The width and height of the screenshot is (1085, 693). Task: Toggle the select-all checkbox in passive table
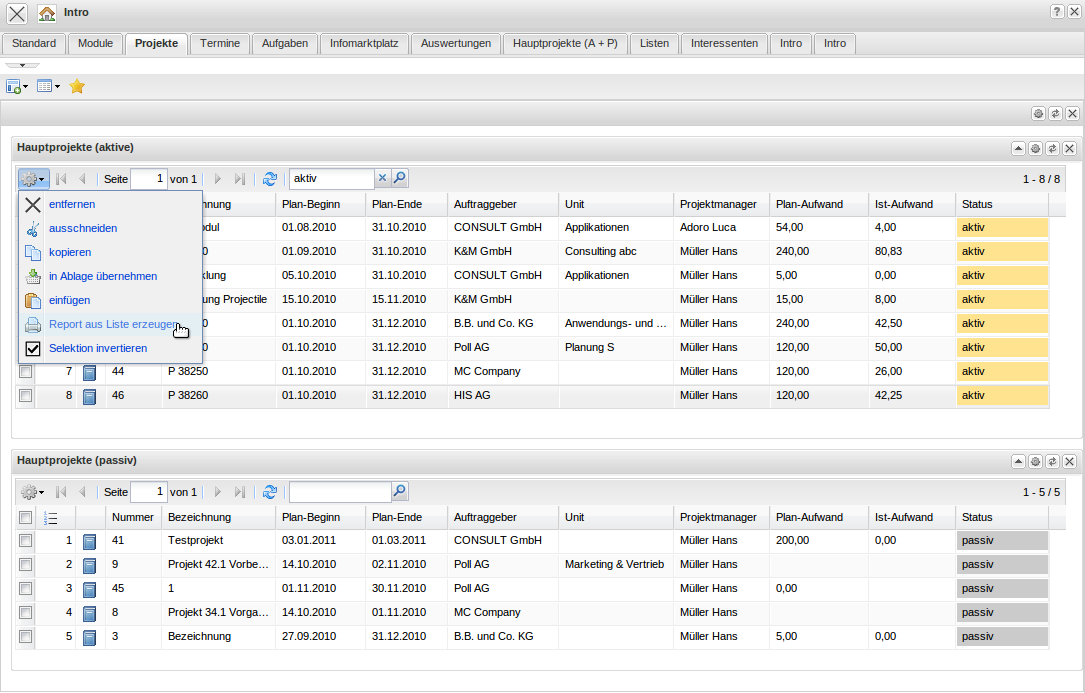tap(26, 517)
